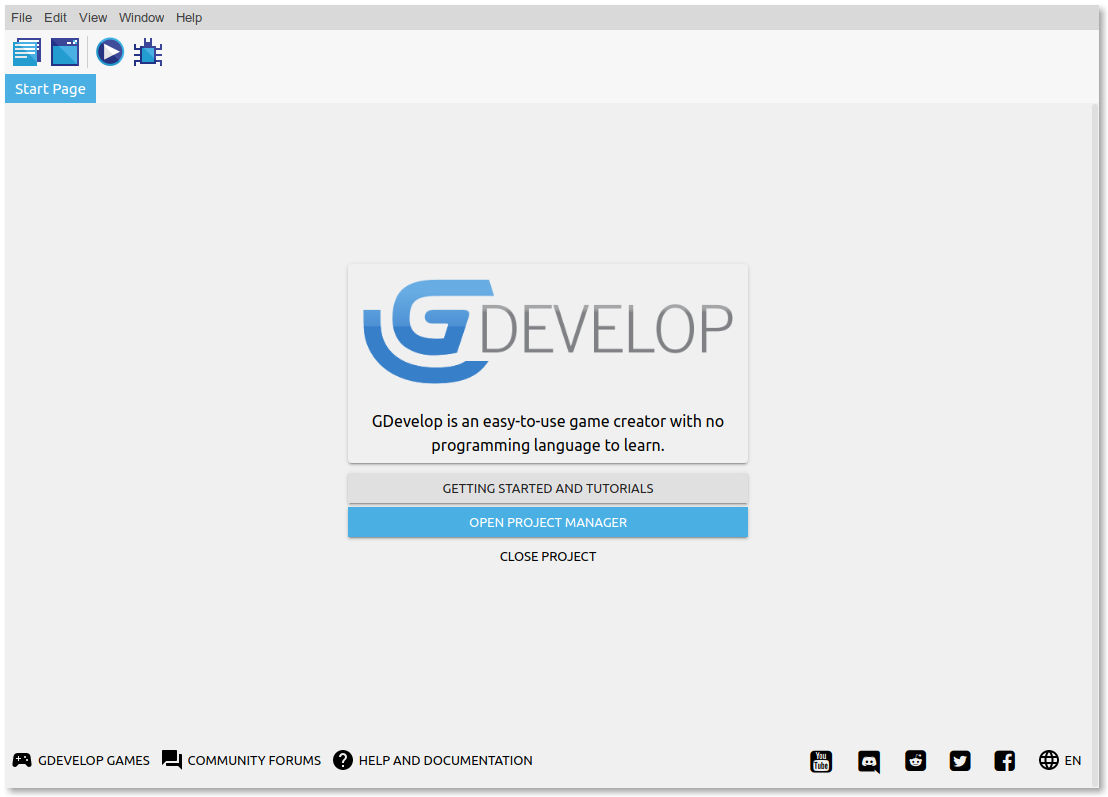
Task: Click Getting Started and Tutorials button
Action: [548, 489]
